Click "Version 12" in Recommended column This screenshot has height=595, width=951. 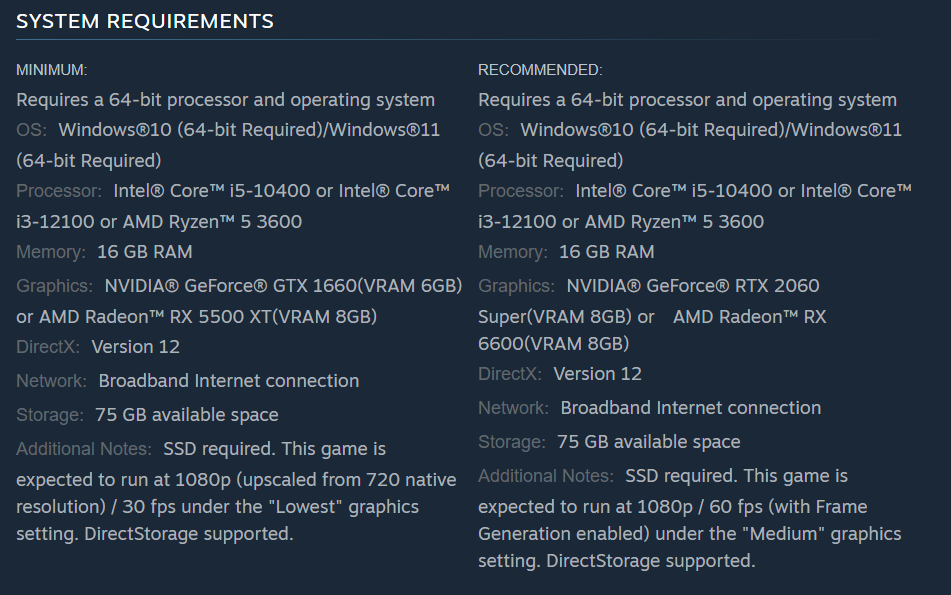coord(597,374)
